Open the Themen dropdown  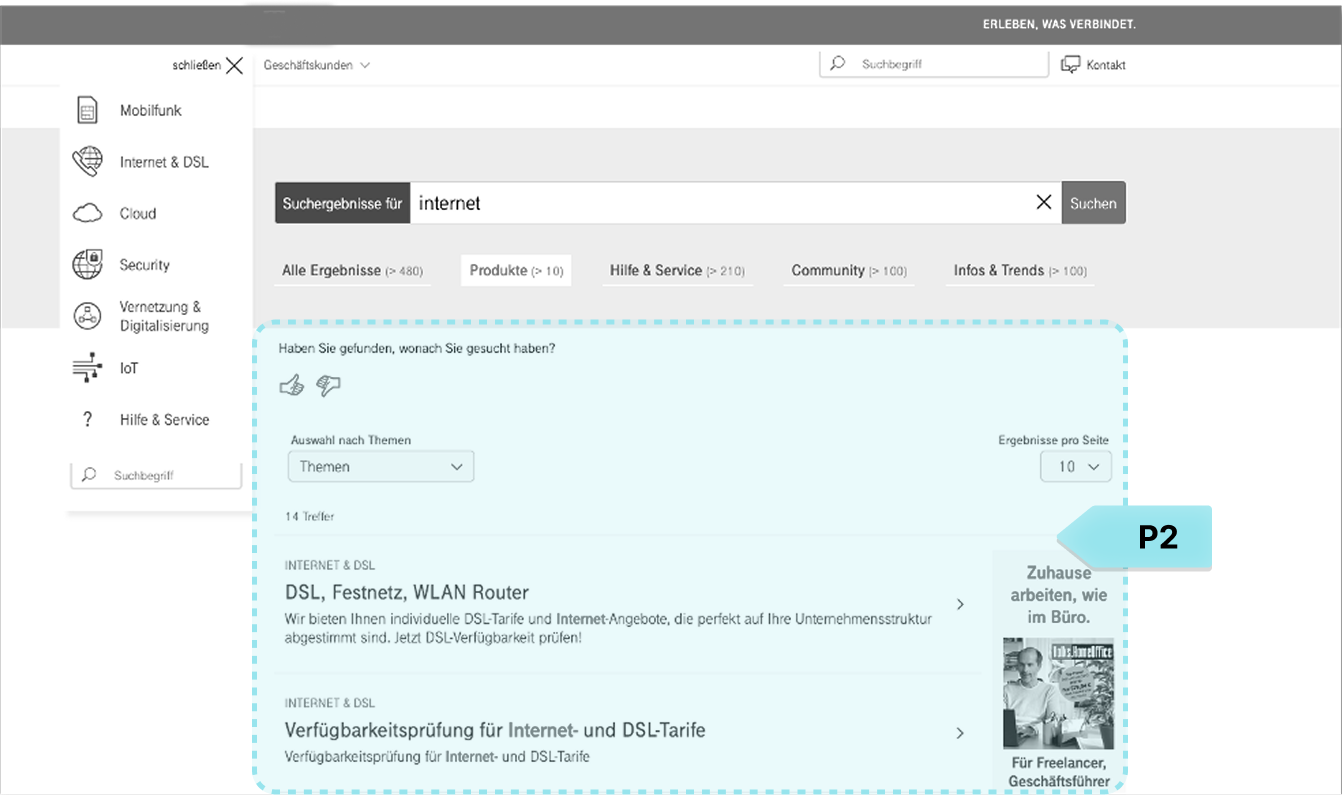[381, 467]
